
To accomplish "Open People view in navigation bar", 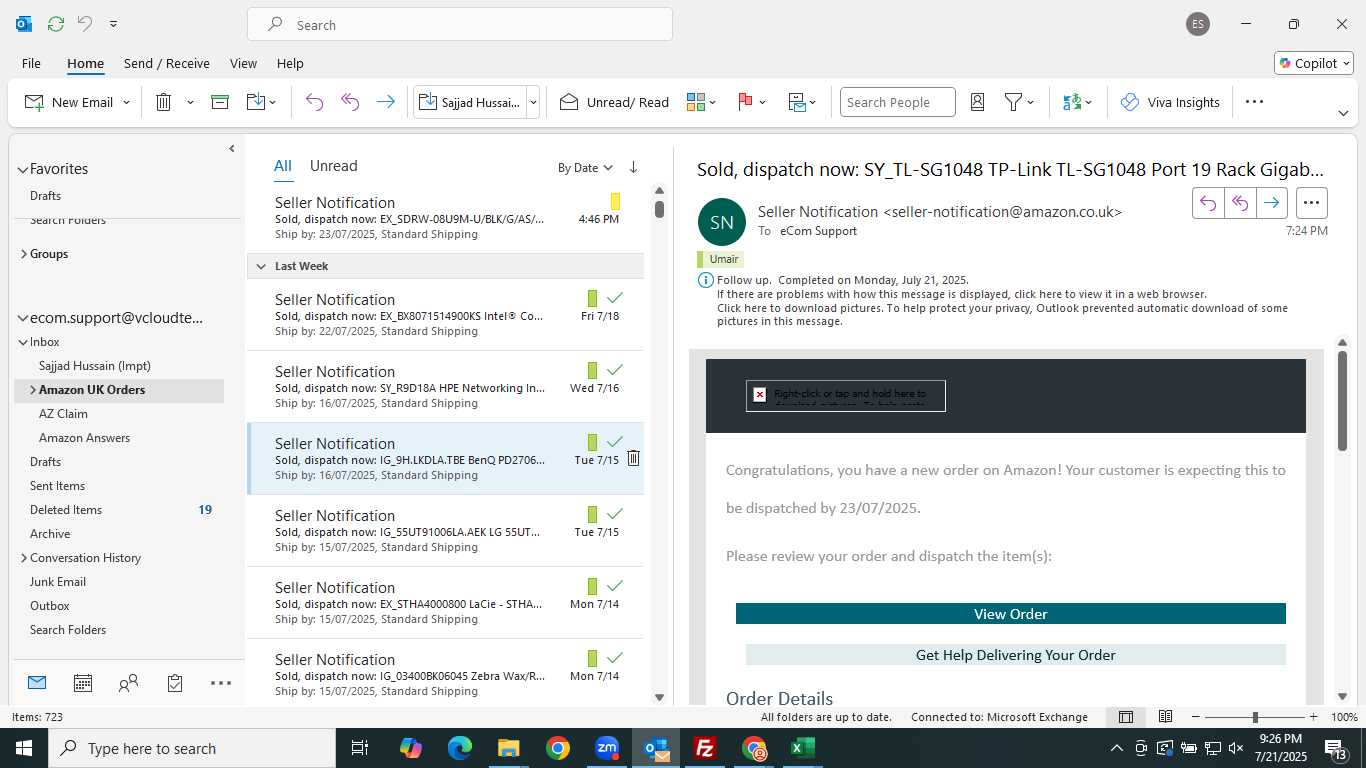I will click(x=128, y=683).
